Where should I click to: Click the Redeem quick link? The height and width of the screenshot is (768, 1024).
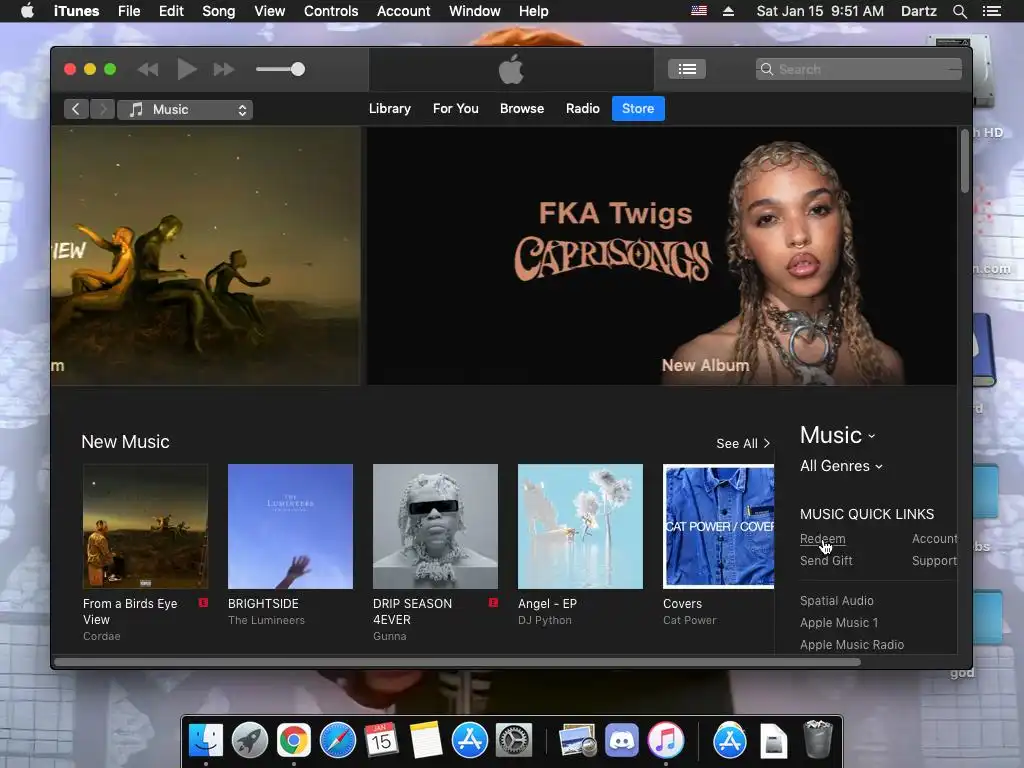(x=822, y=539)
